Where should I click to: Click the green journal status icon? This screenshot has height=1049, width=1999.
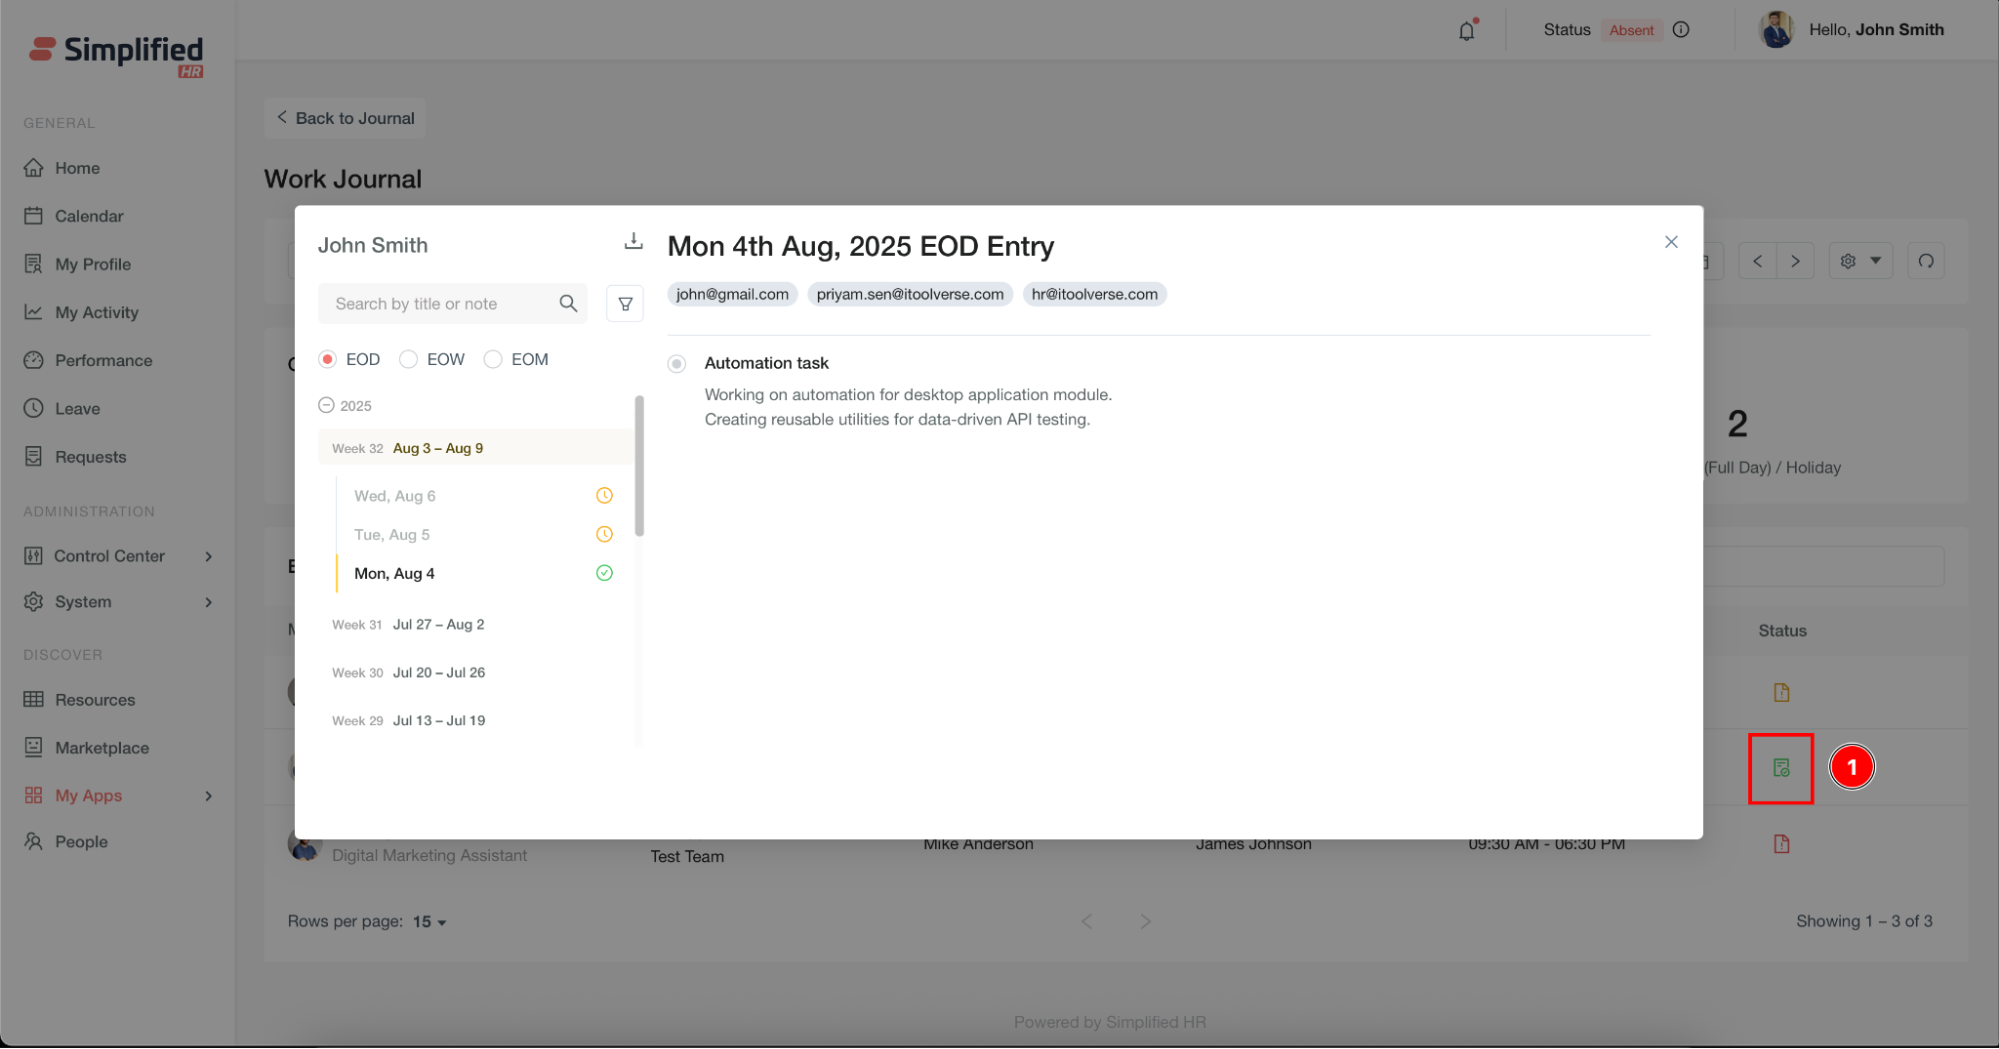click(1780, 768)
